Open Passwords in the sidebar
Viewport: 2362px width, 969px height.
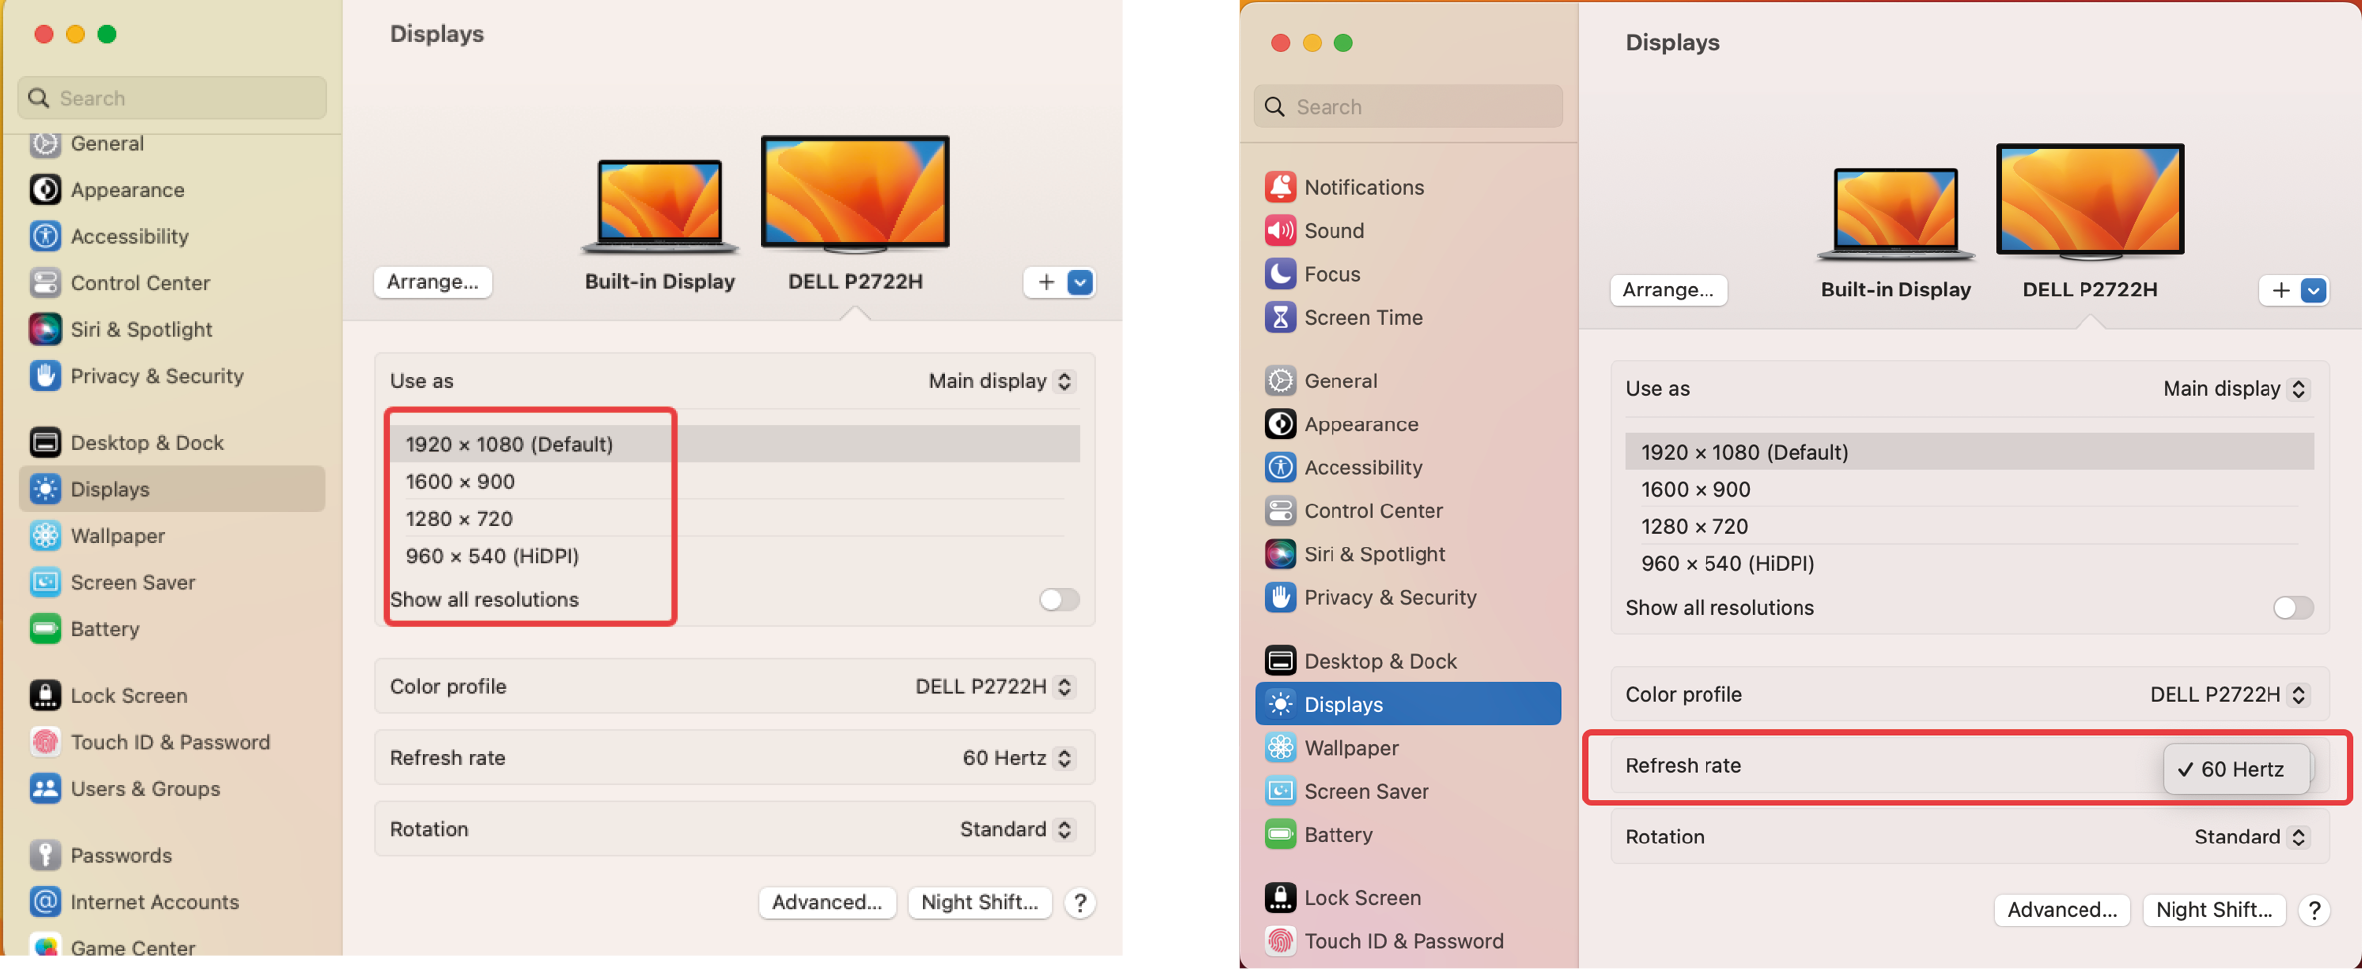120,855
